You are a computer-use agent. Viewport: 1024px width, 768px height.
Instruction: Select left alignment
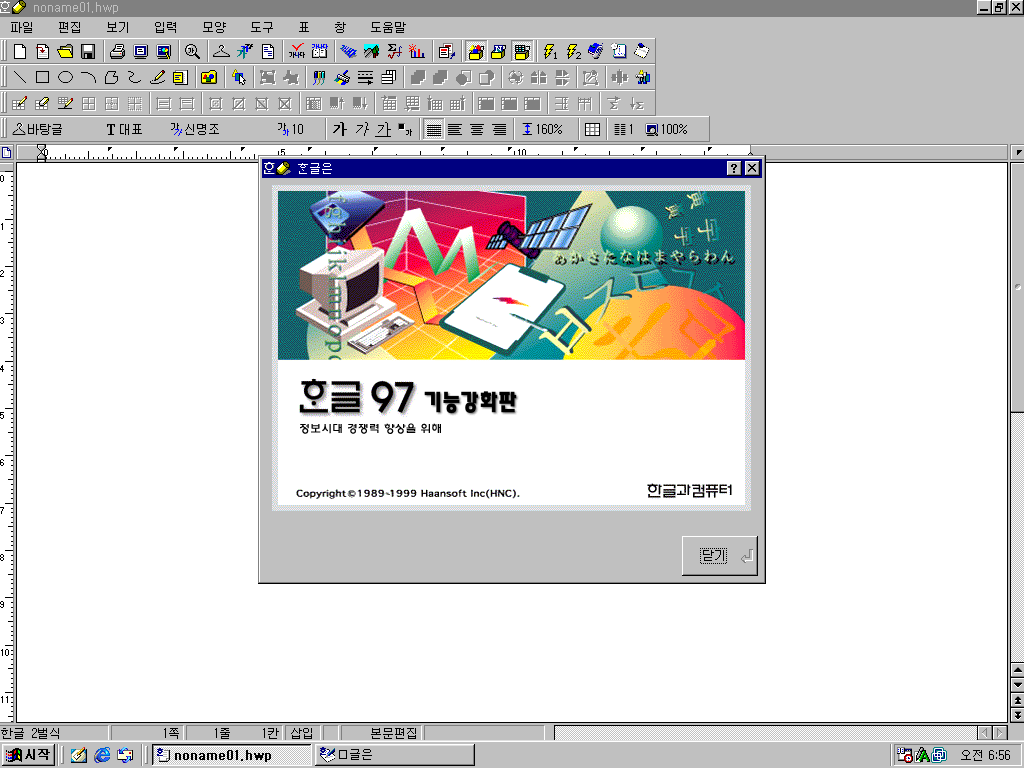[x=455, y=129]
